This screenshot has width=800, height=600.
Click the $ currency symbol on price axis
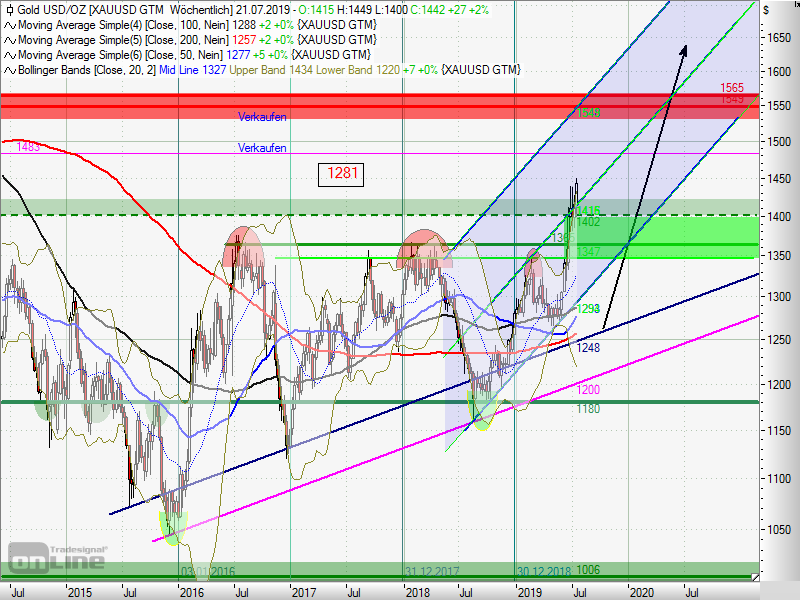click(766, 10)
